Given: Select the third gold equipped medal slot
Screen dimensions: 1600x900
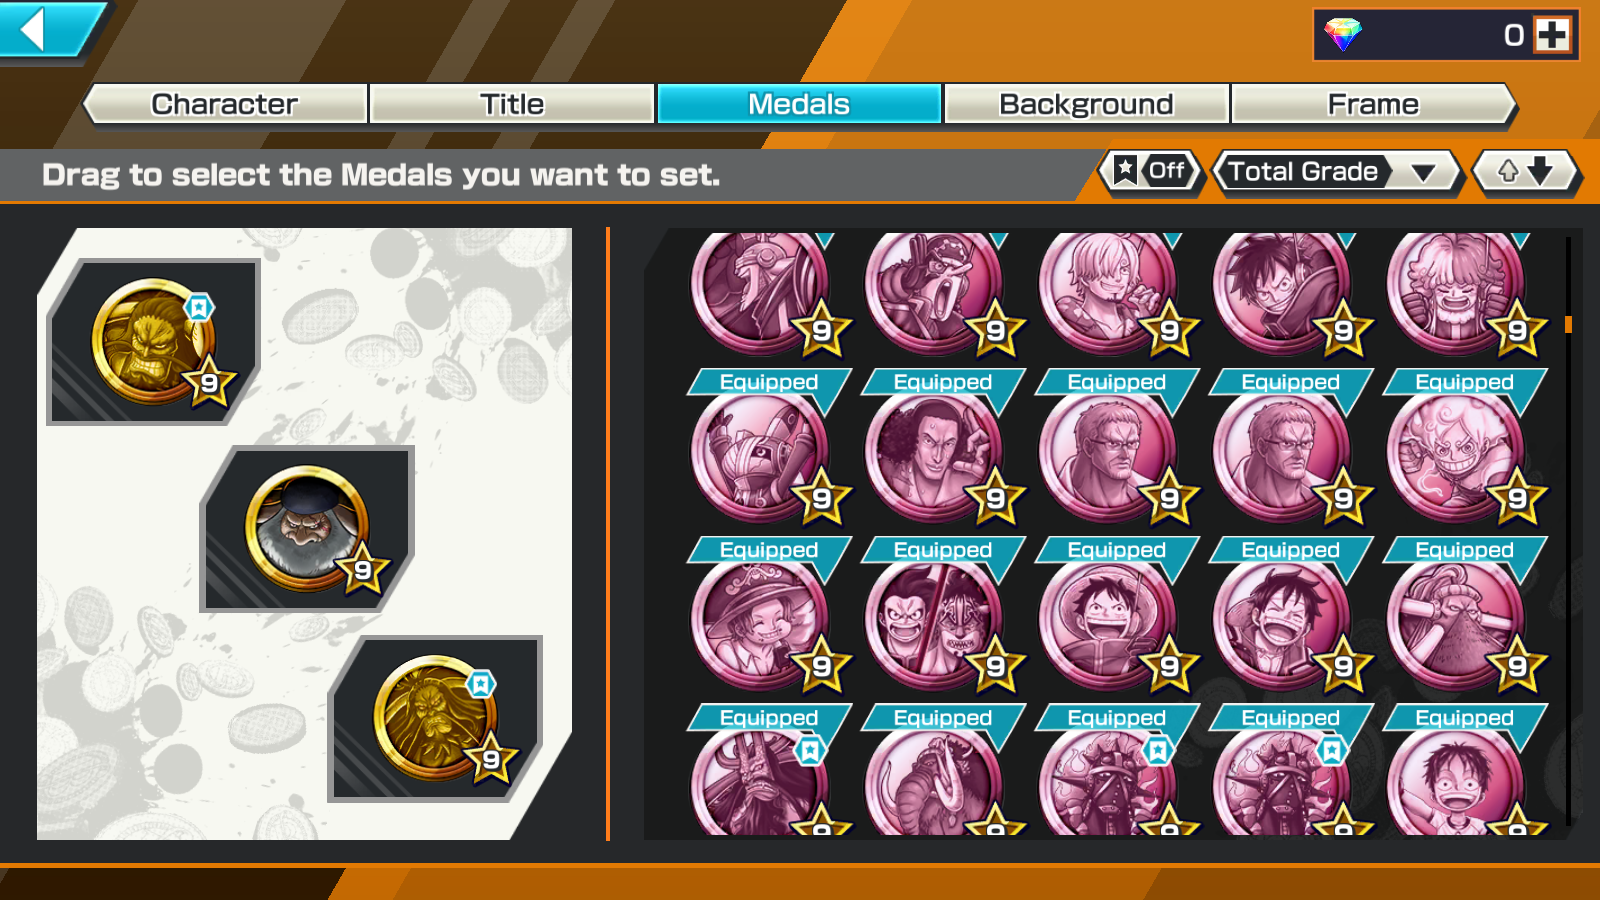Looking at the screenshot, I should [435, 718].
